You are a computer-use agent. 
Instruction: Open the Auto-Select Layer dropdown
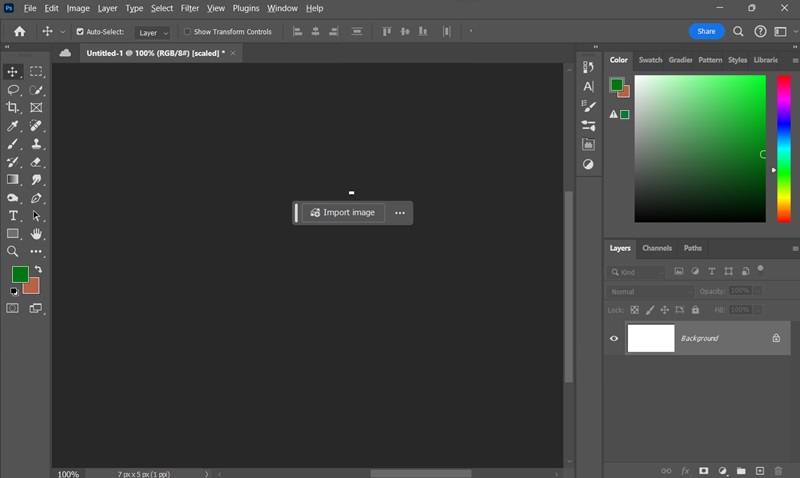click(x=152, y=33)
